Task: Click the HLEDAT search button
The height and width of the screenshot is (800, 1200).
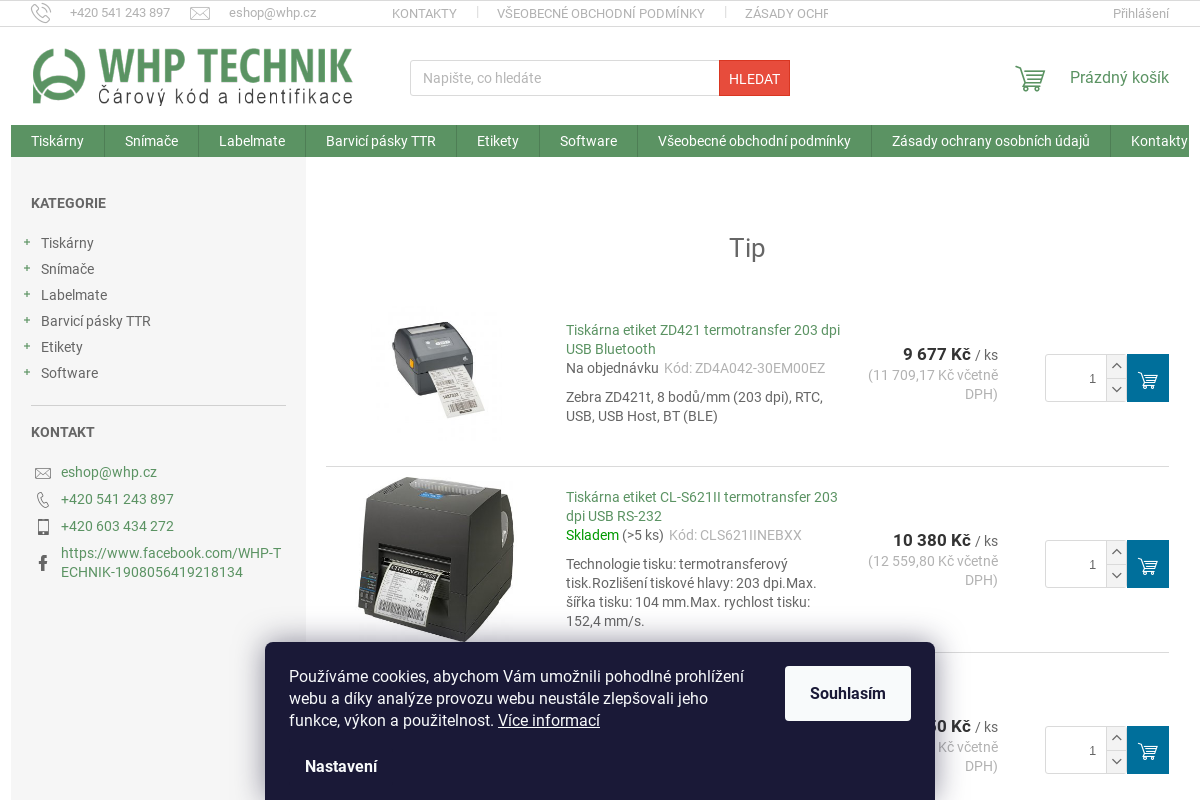Action: point(754,78)
